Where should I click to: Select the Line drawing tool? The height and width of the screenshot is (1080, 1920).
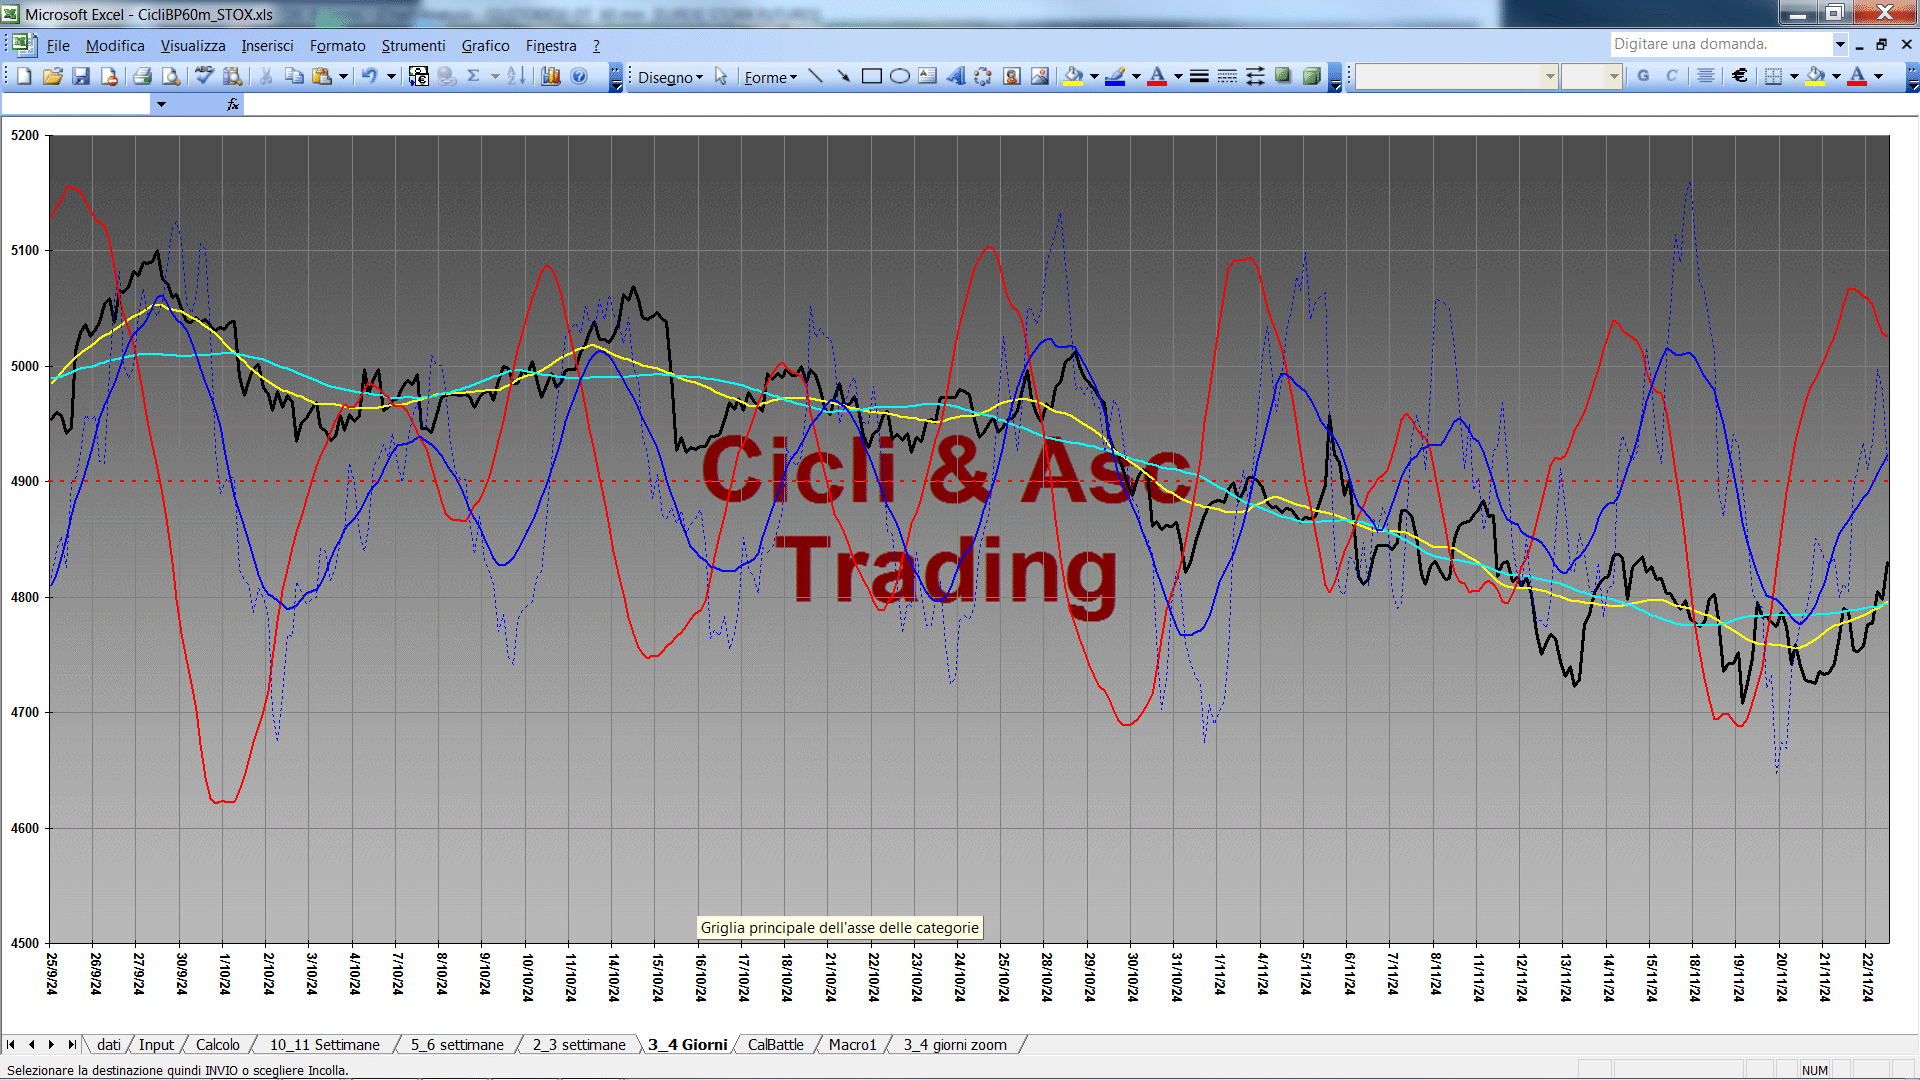pyautogui.click(x=816, y=76)
